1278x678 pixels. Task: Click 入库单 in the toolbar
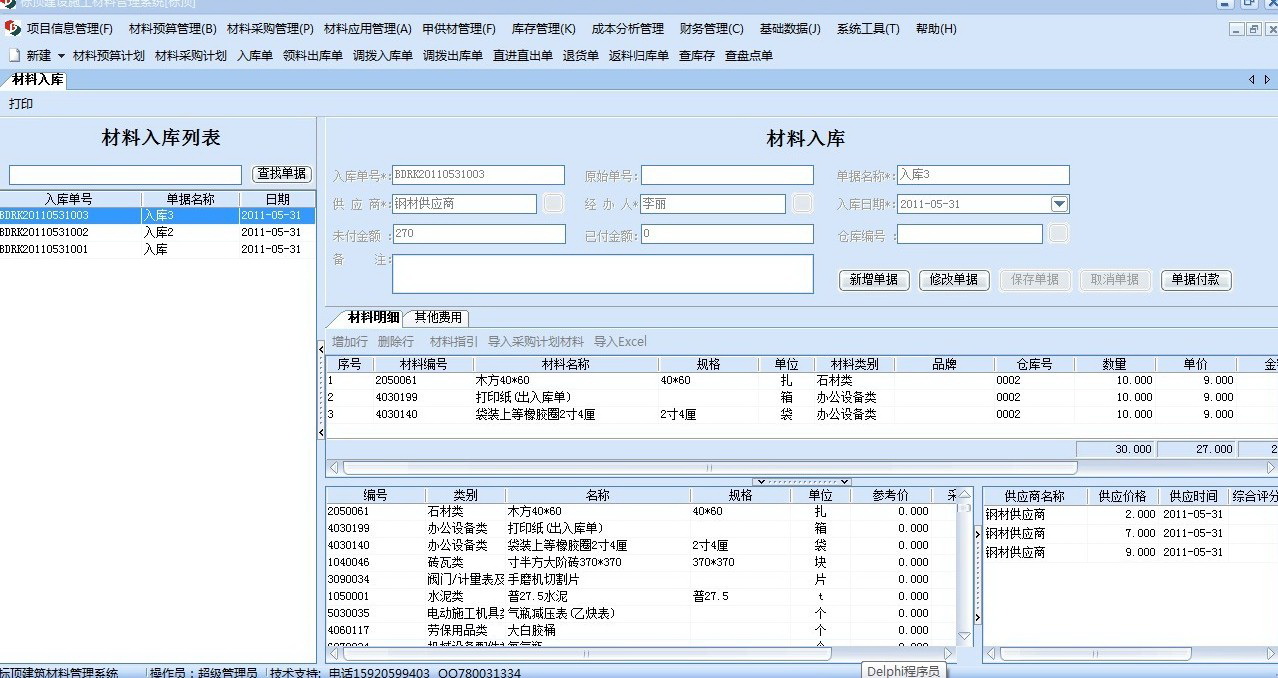[x=255, y=56]
